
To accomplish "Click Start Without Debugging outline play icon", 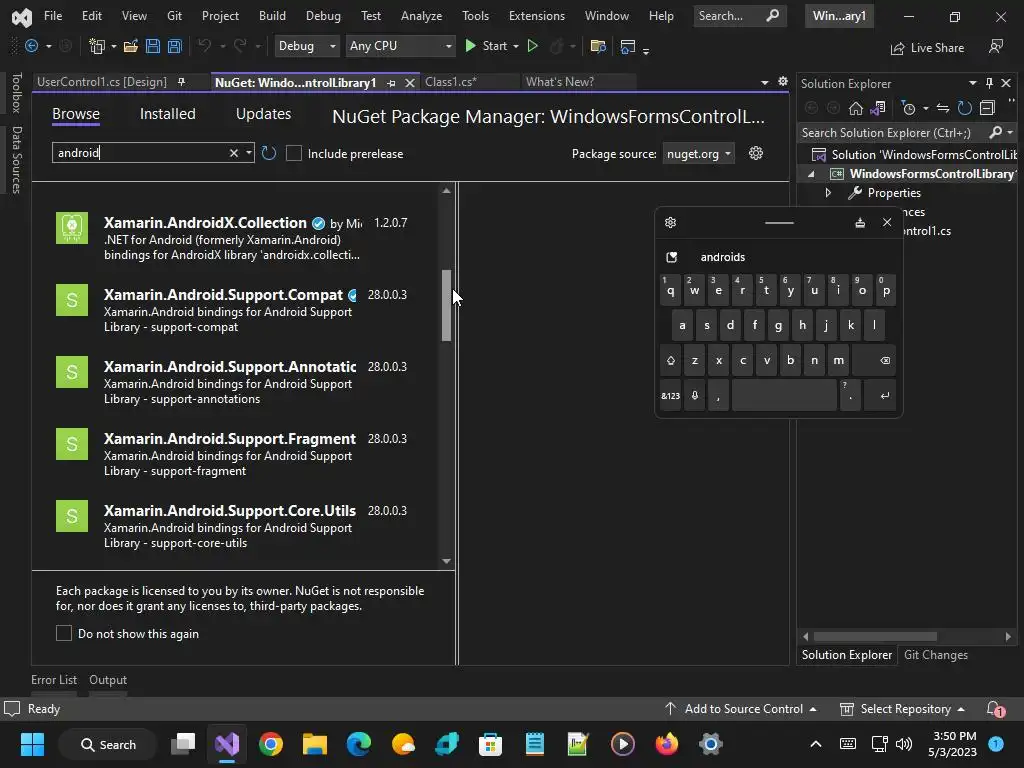I will pos(532,46).
